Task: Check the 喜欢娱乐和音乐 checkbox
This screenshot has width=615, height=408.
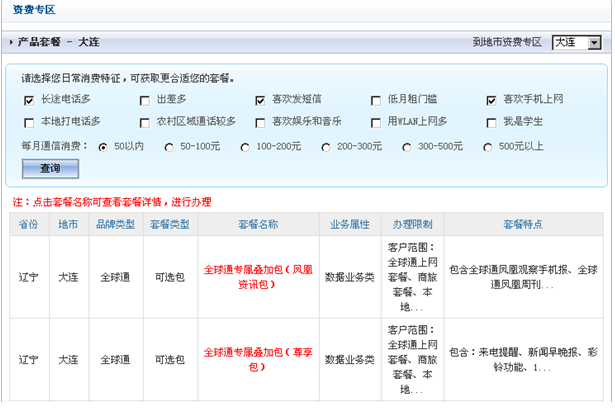Action: tap(260, 123)
